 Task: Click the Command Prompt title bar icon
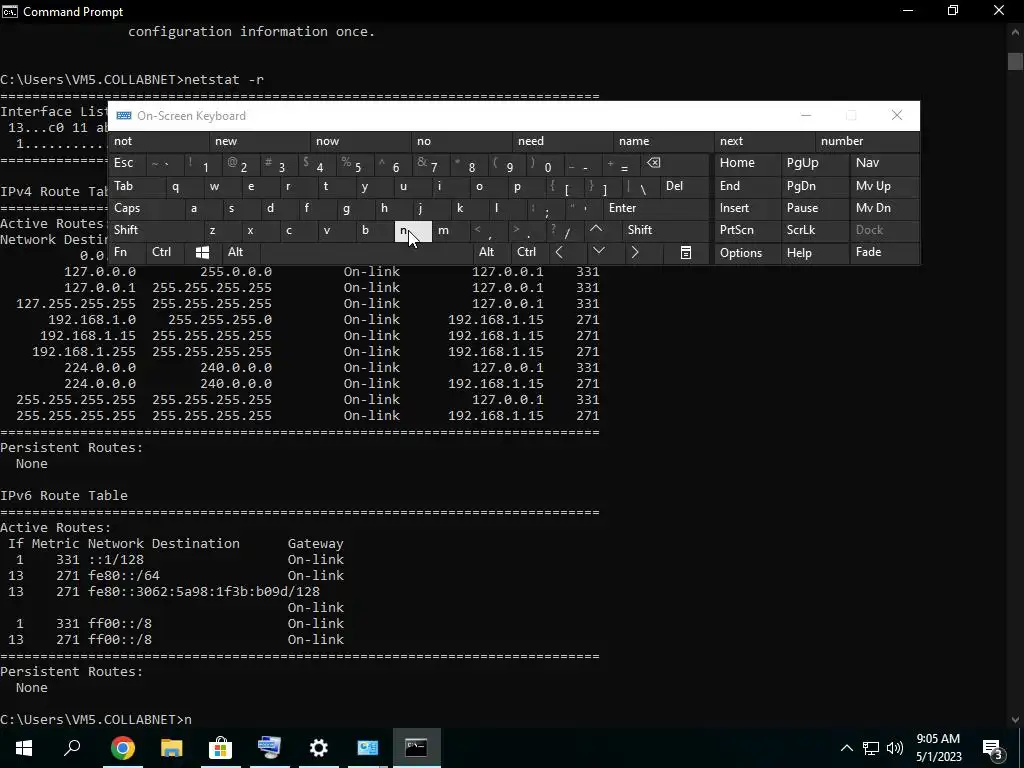10,12
